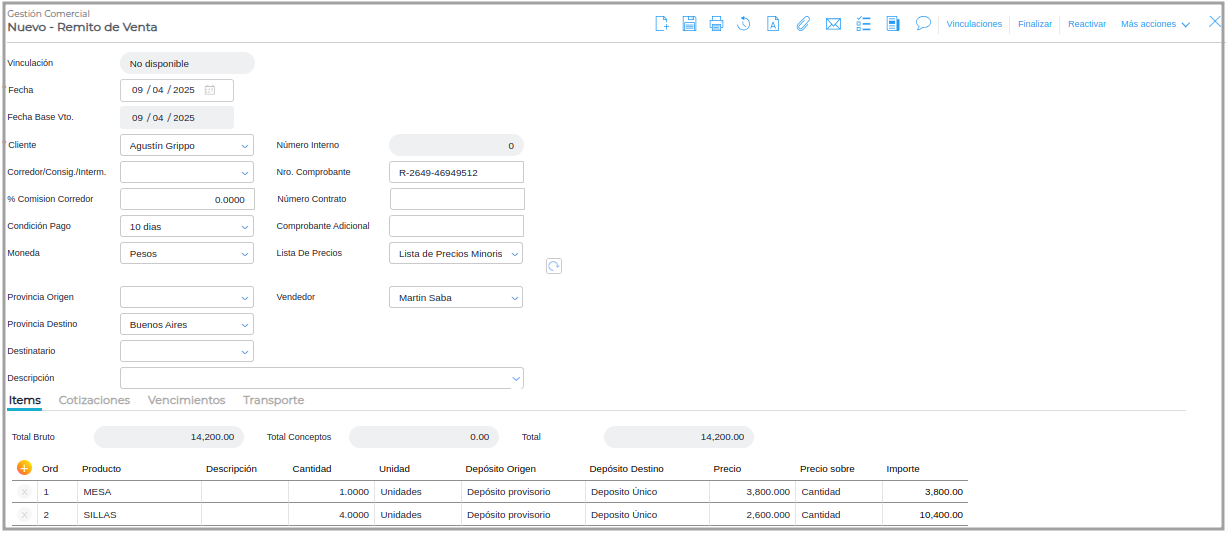The image size is (1228, 534).
Task: Click the Número Interno field
Action: click(456, 146)
